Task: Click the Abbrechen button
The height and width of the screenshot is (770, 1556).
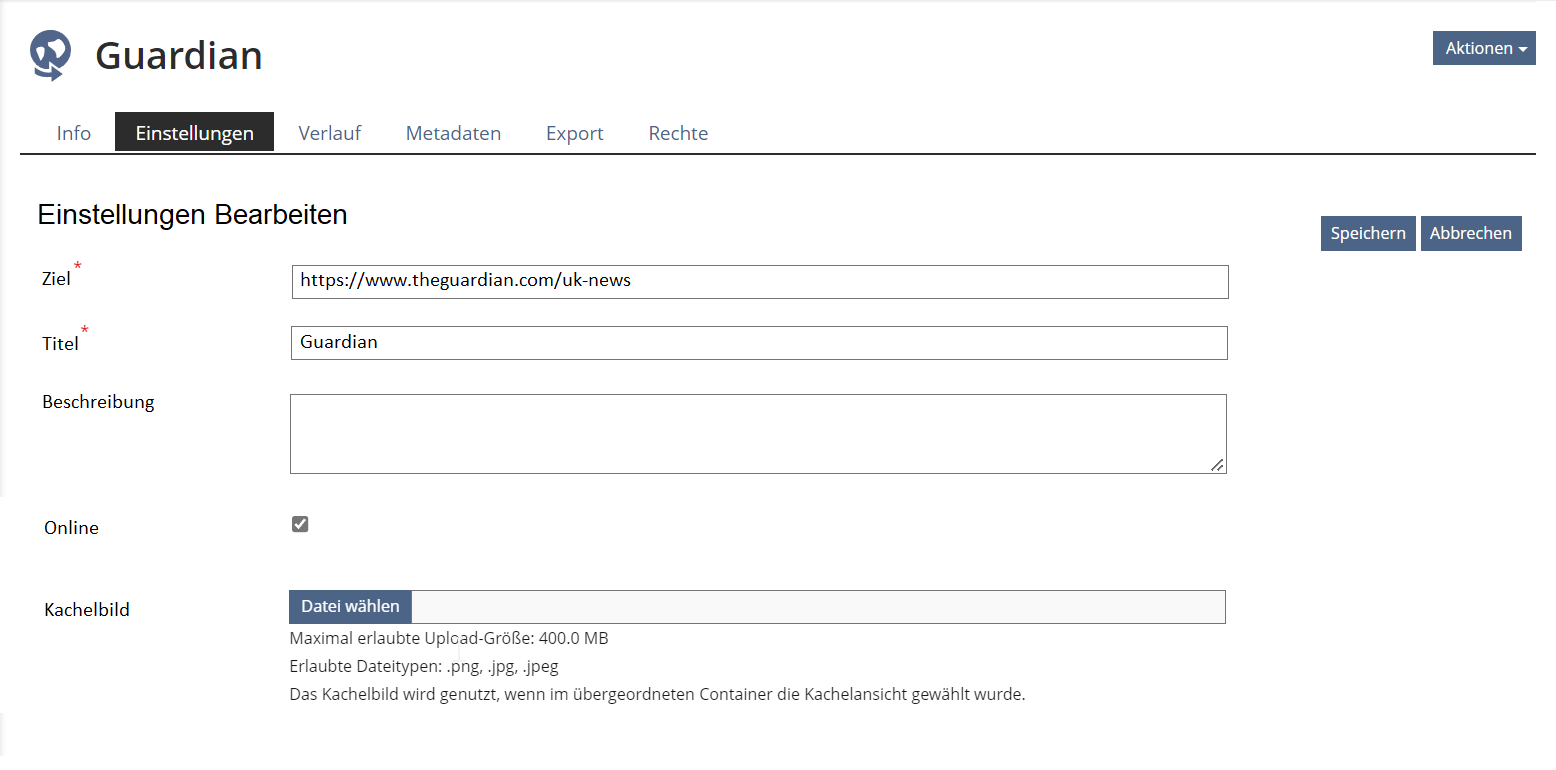Action: click(x=1471, y=233)
